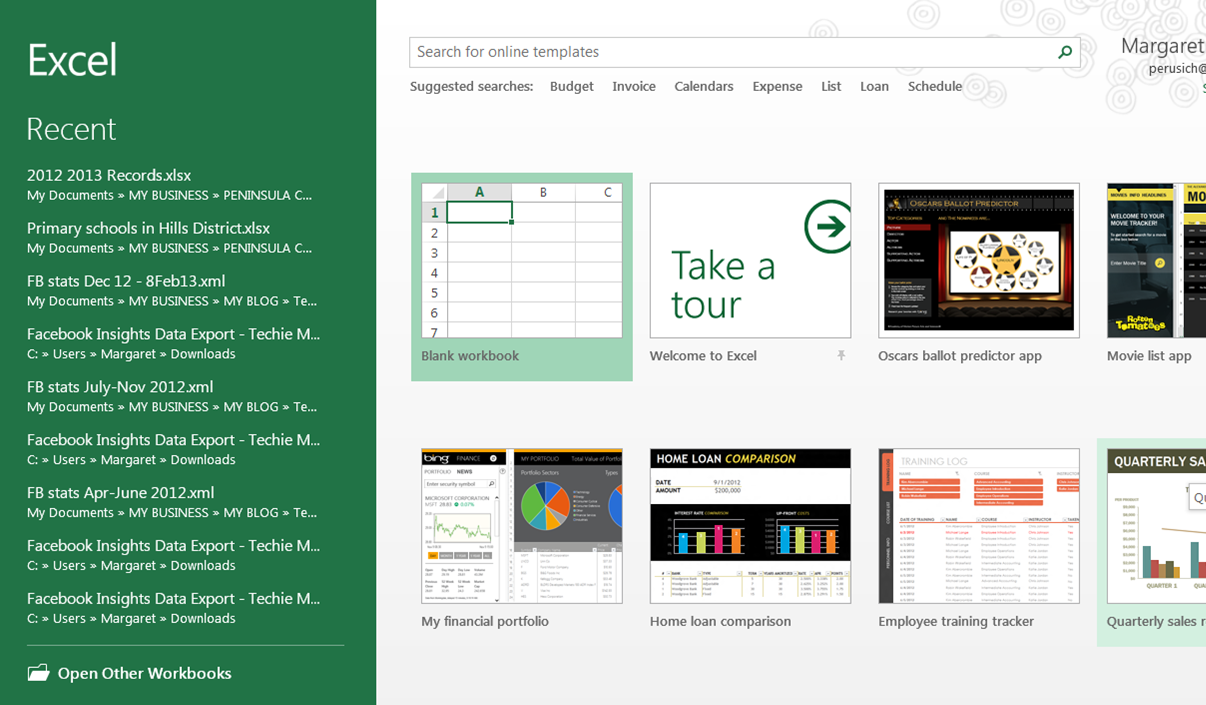Open My financial portfolio template thumbnail

(522, 526)
